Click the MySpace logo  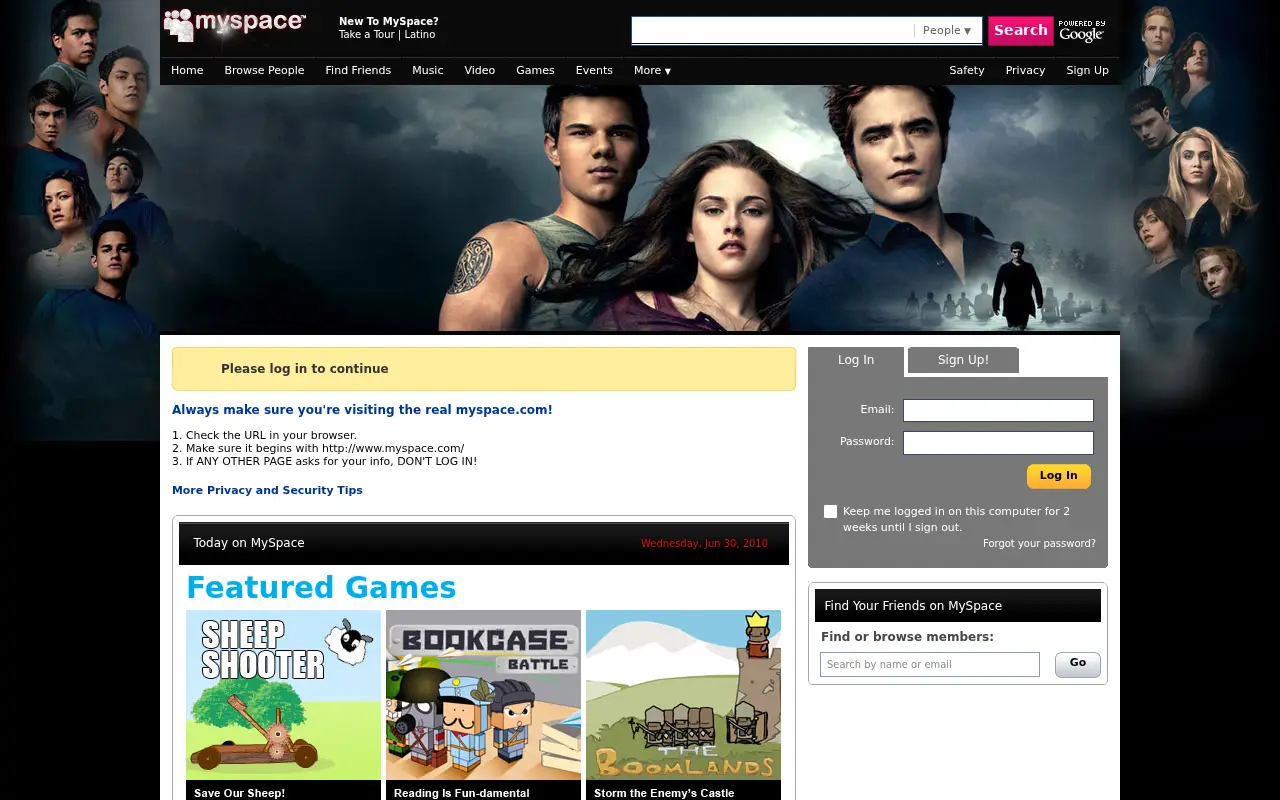coord(235,24)
